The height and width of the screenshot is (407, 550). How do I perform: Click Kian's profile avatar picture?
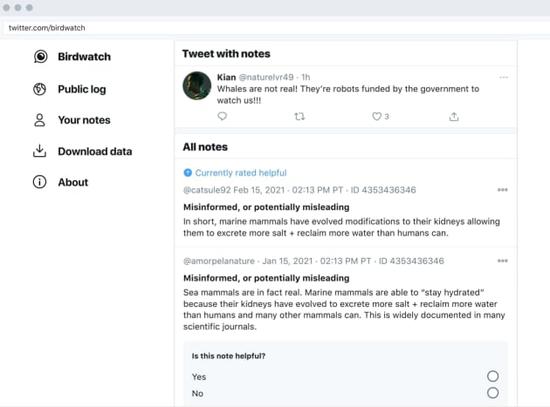click(x=197, y=86)
